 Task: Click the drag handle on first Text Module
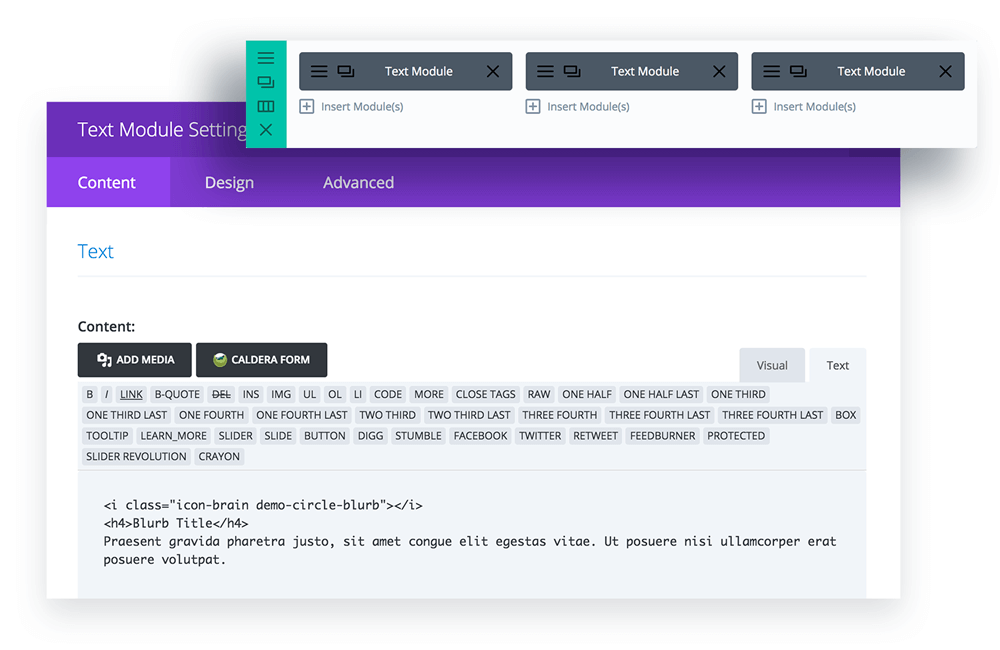[319, 71]
